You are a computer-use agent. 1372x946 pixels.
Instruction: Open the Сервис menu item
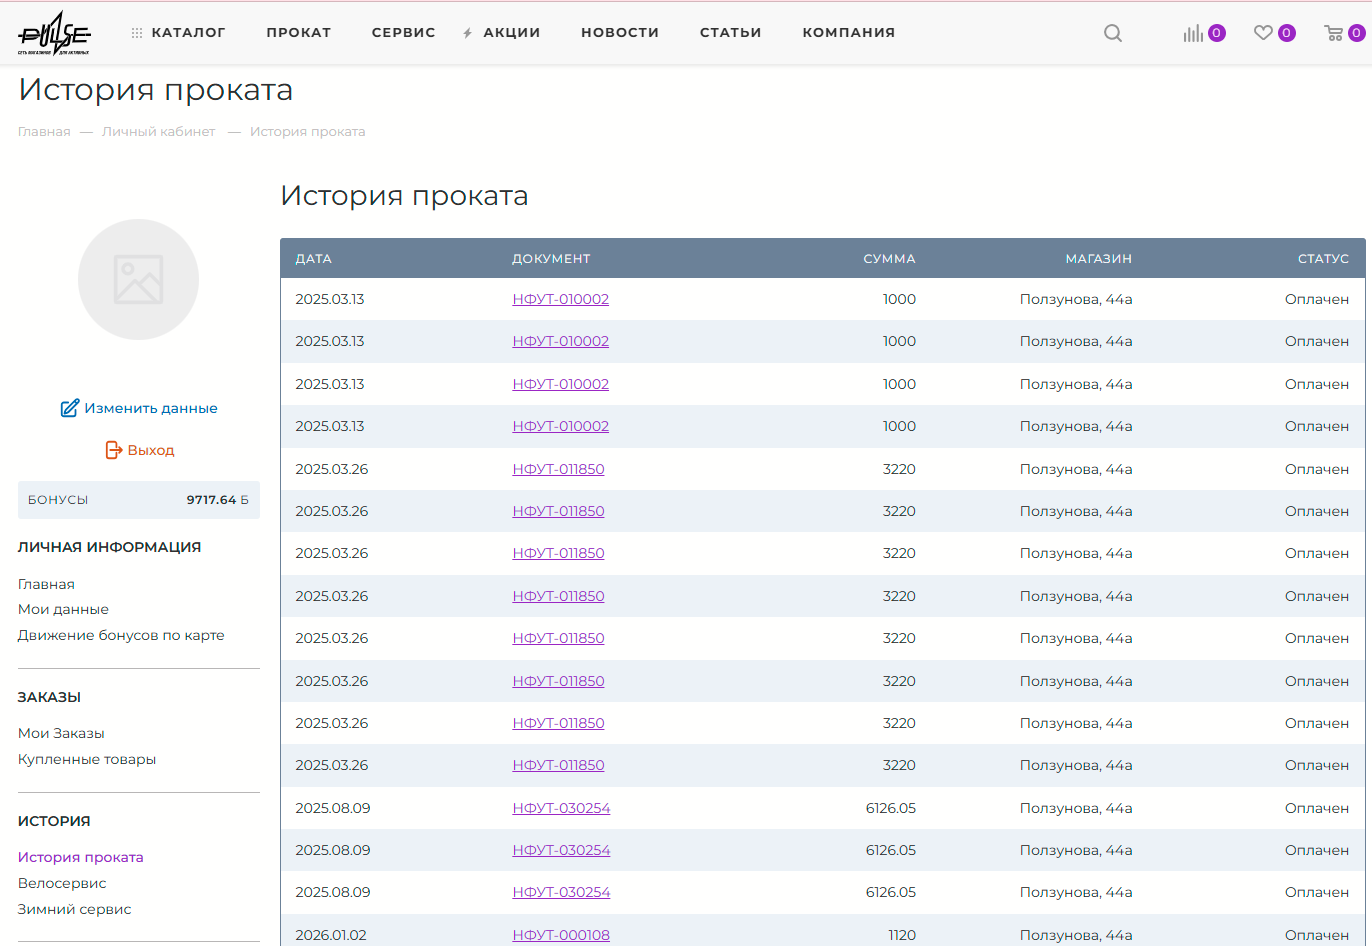[x=403, y=32]
